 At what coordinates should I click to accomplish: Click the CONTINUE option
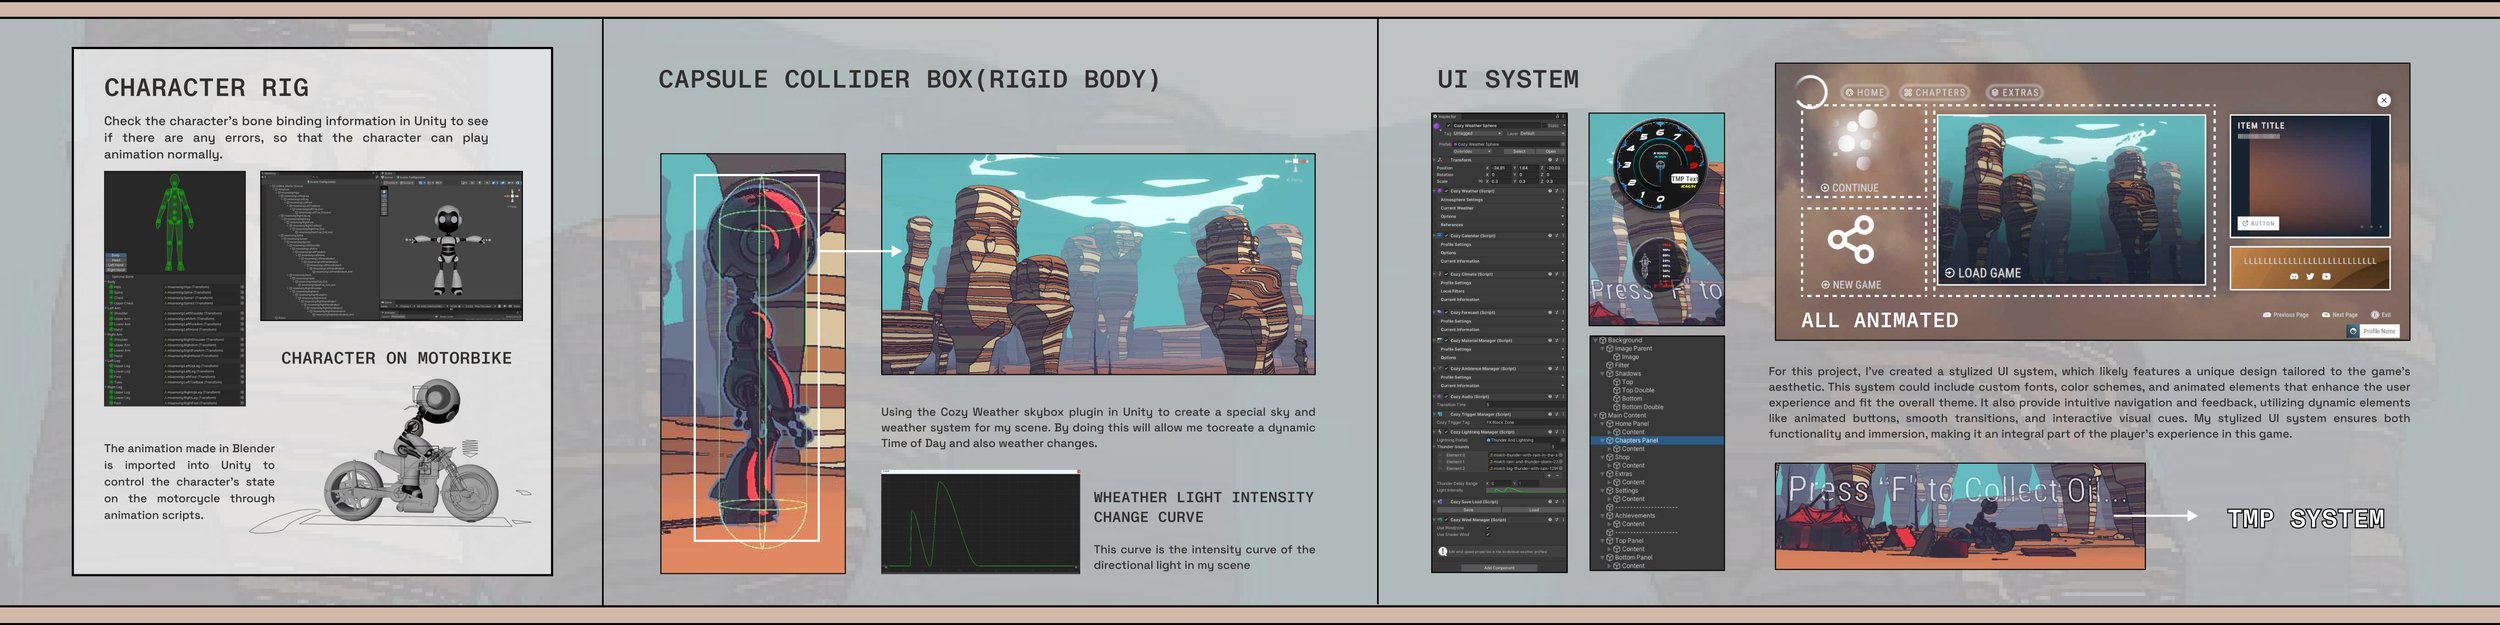(1850, 188)
